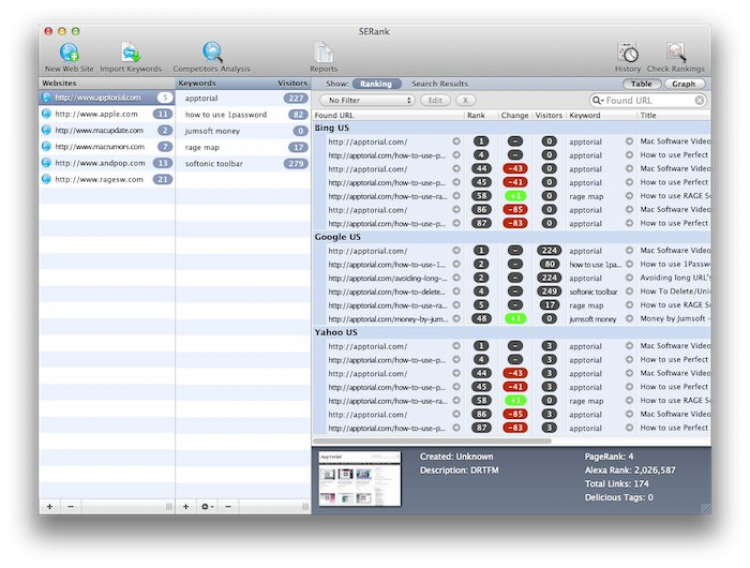
Task: Open the Reports toolbar icon
Action: tap(323, 53)
